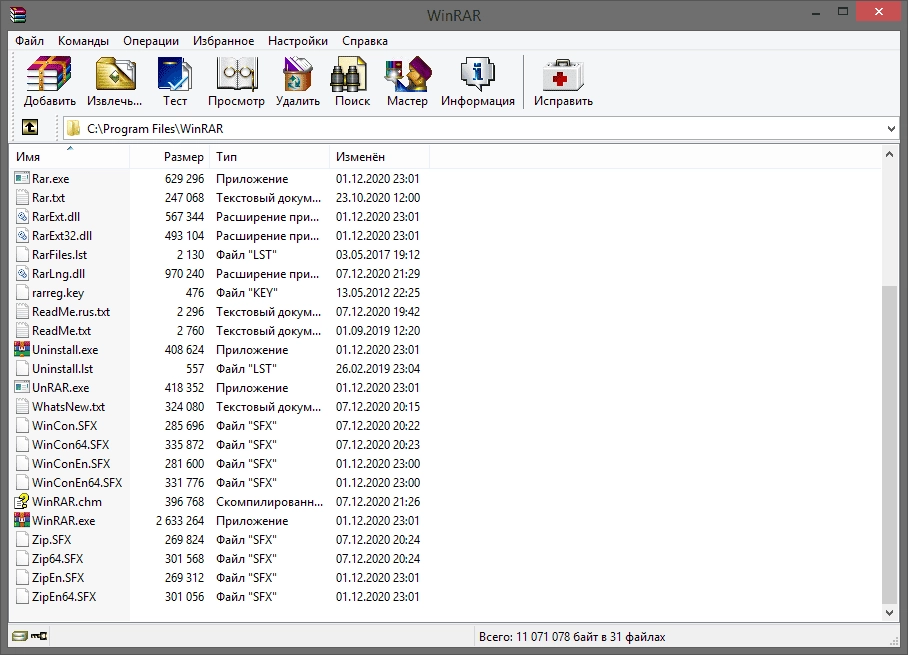Sort files by Имя column header

[x=69, y=157]
